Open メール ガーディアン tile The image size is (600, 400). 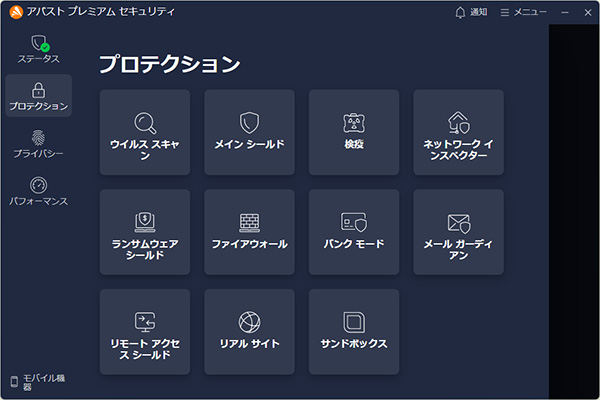click(x=458, y=232)
